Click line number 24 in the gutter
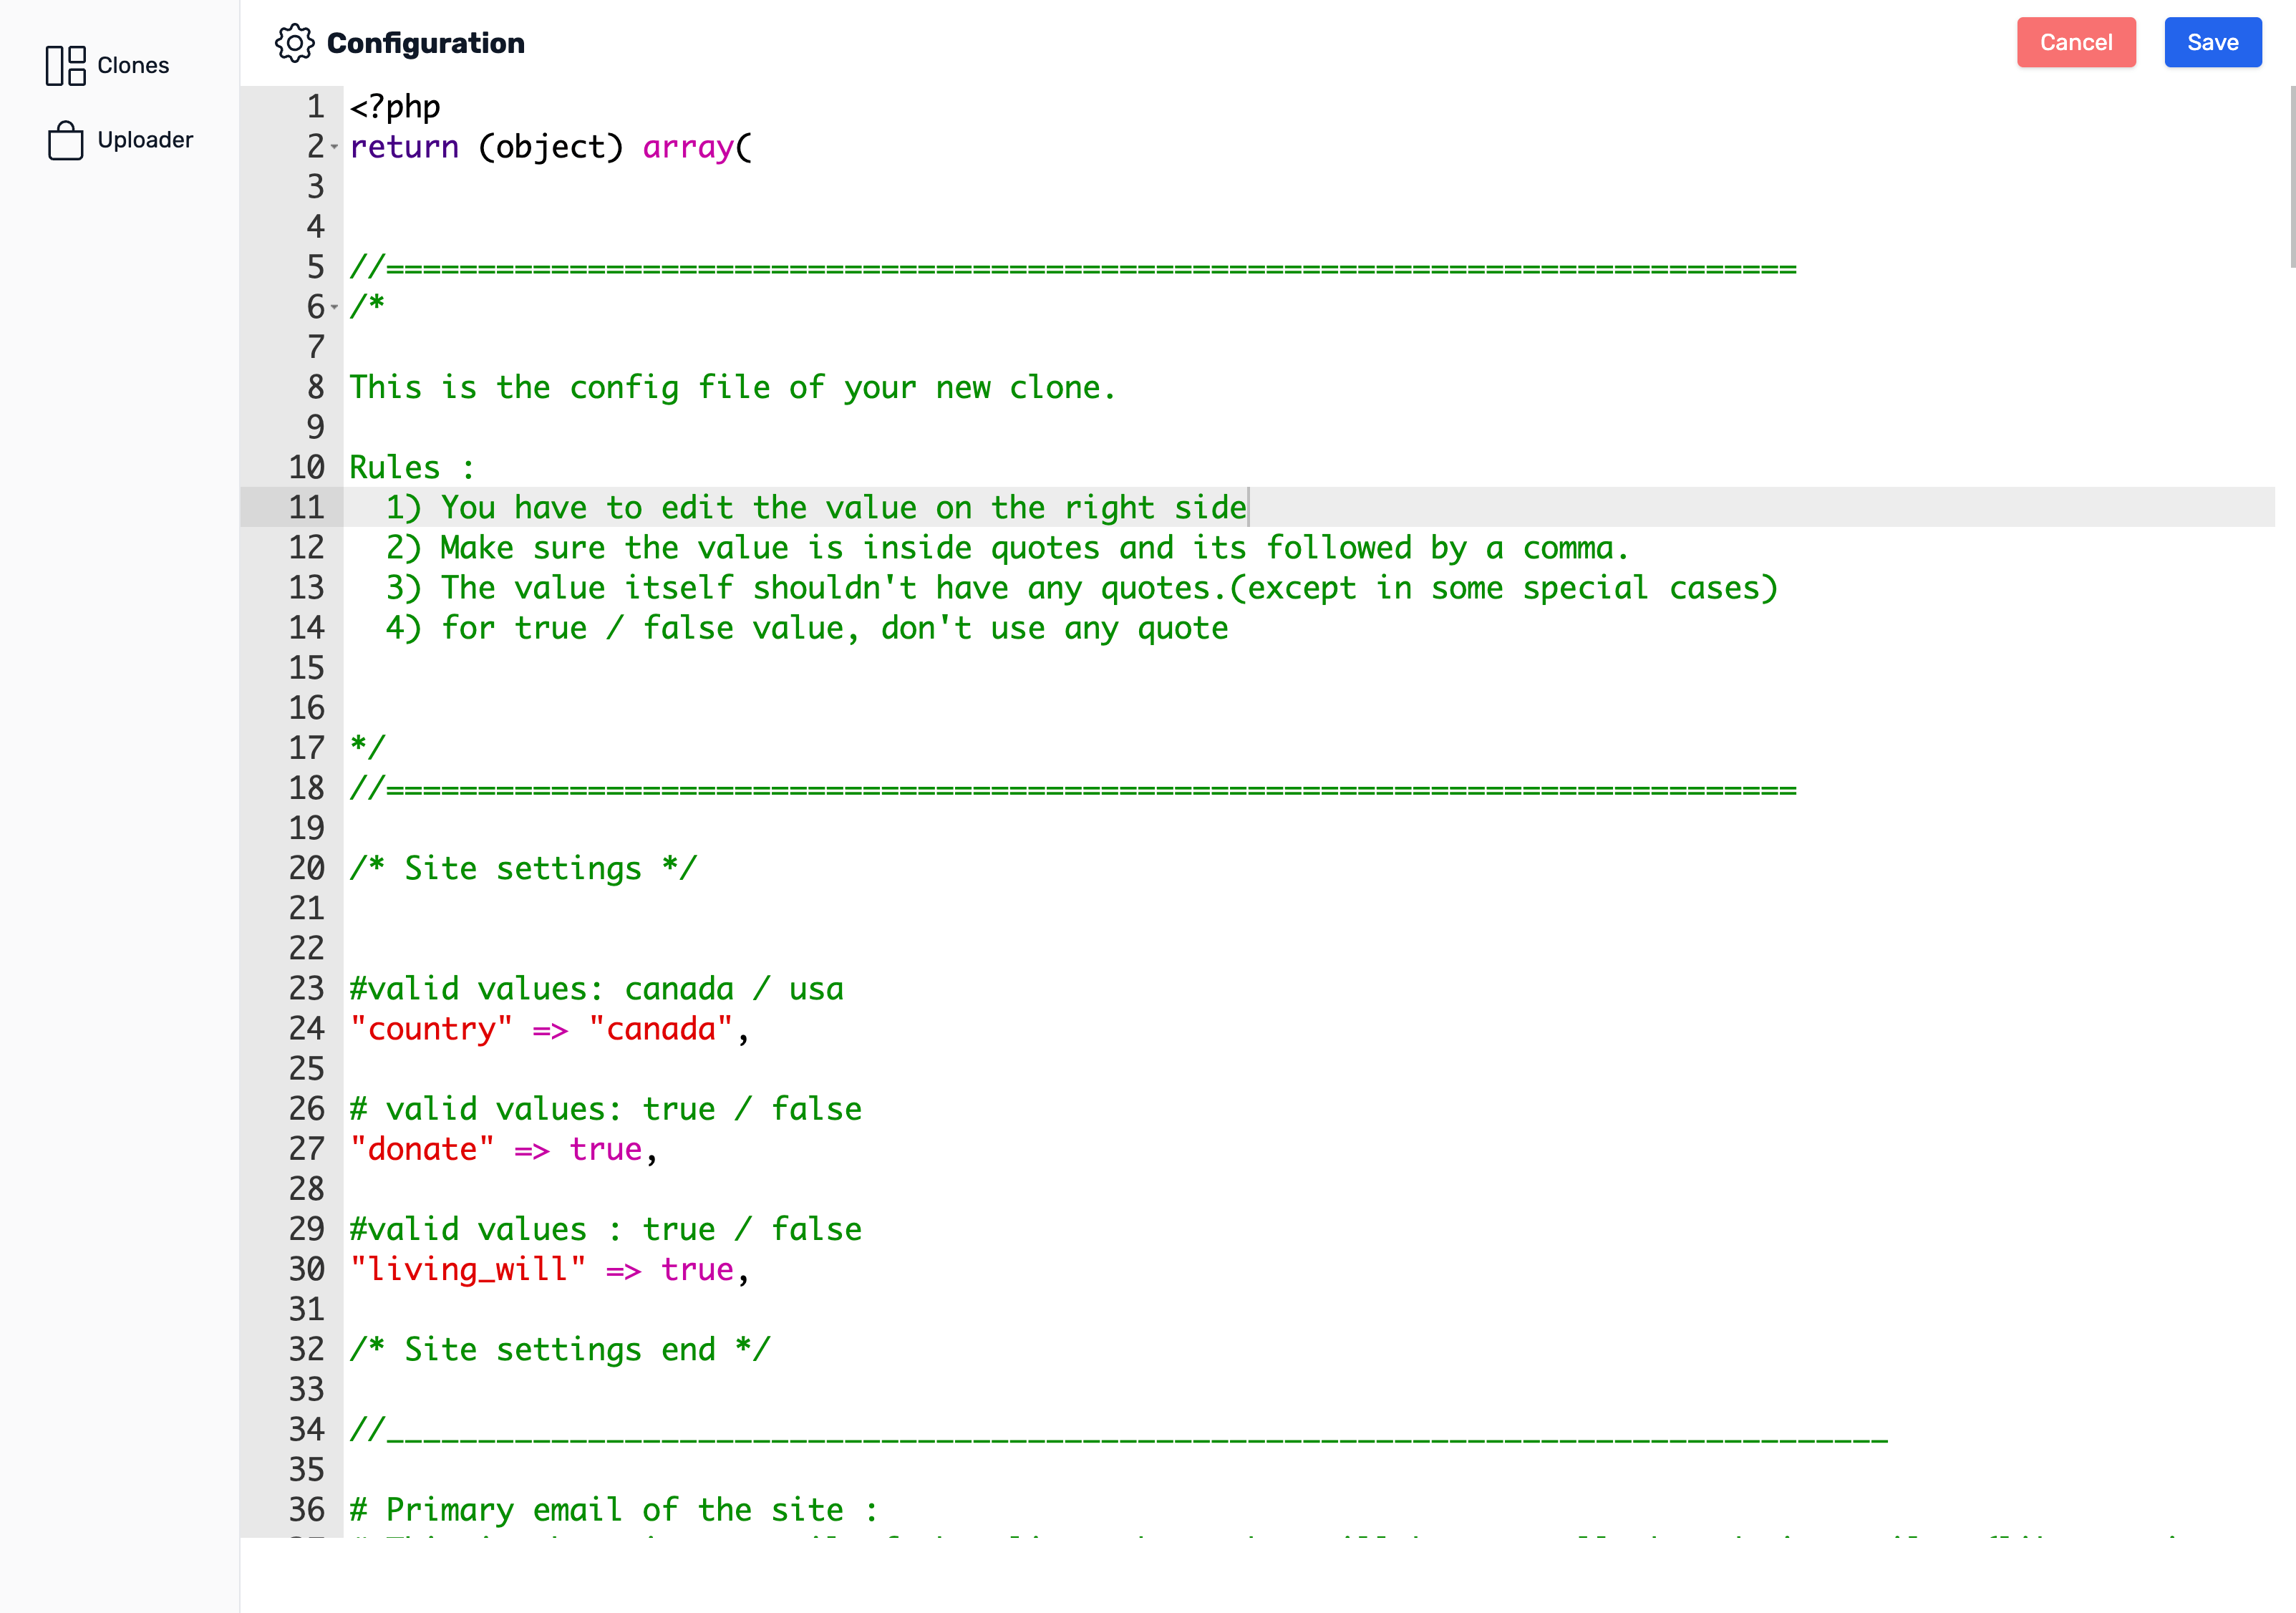The width and height of the screenshot is (2296, 1613). click(x=307, y=1028)
